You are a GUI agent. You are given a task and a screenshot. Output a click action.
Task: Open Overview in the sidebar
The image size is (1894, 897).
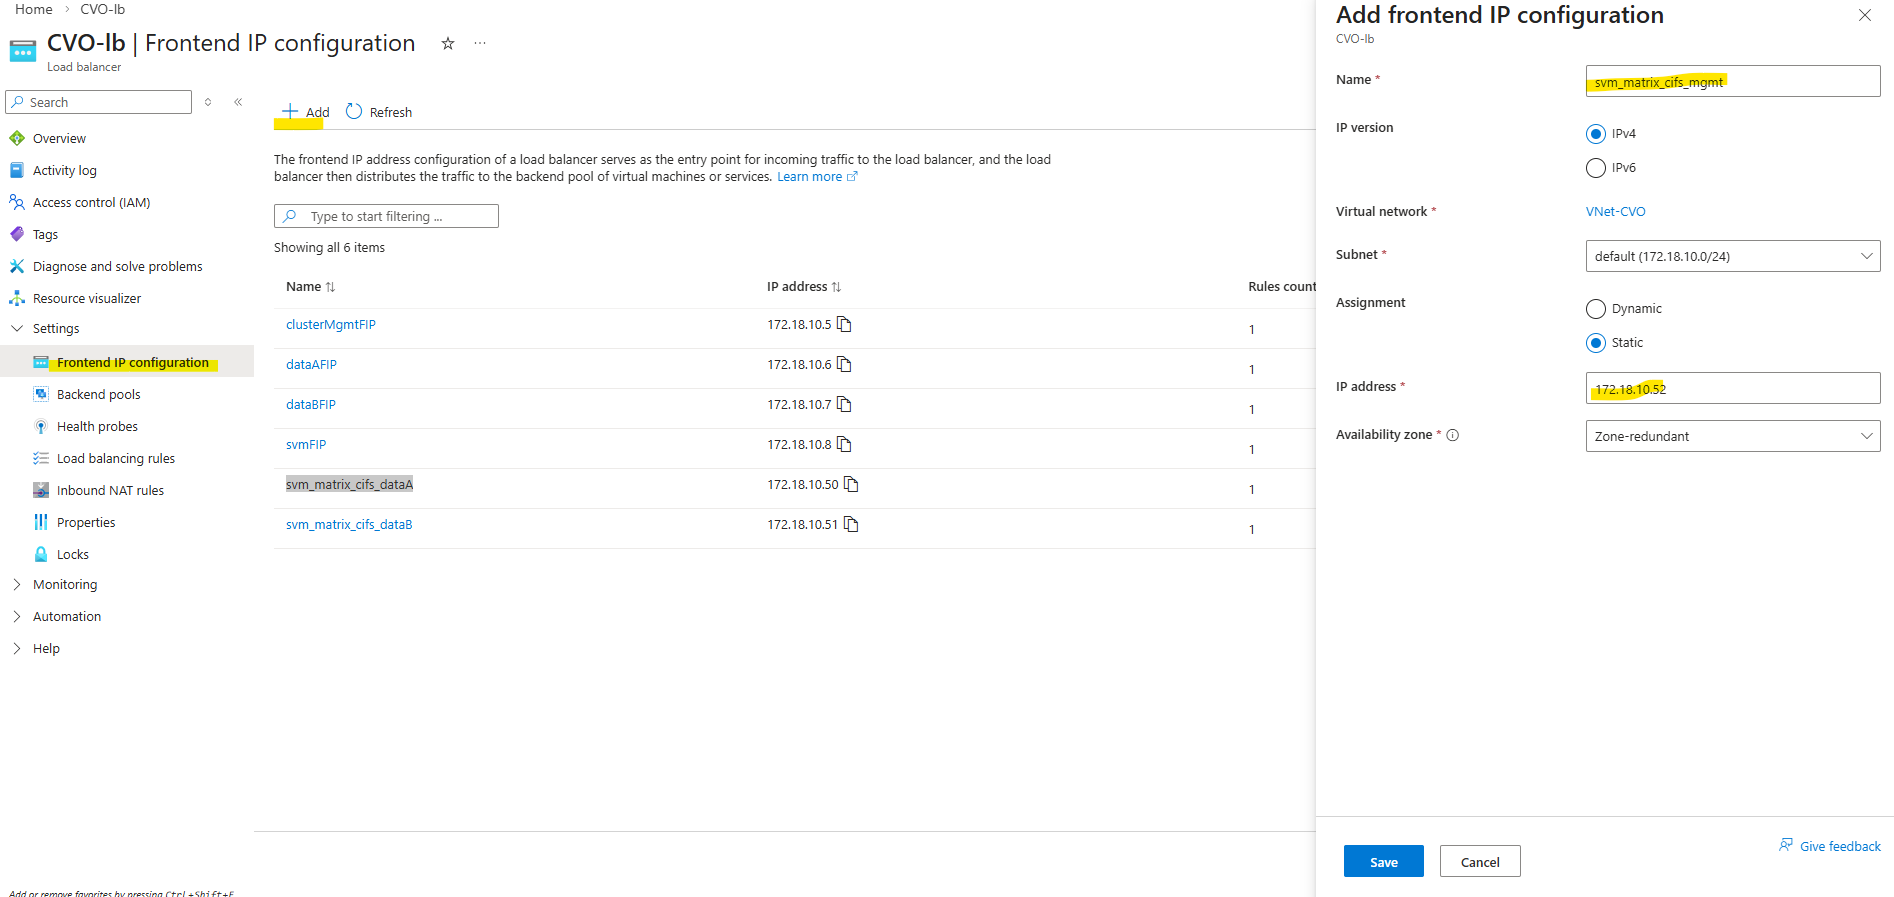(59, 139)
